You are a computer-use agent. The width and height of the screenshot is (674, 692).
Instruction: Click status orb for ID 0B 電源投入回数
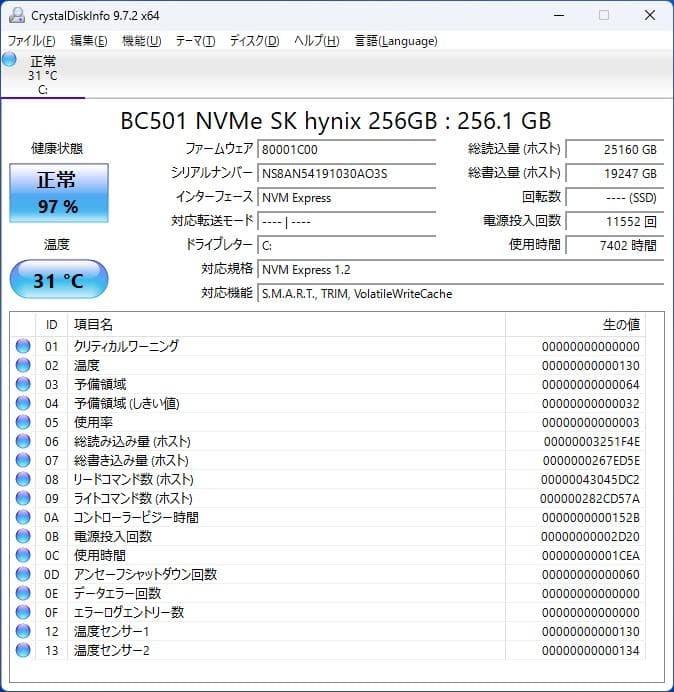pos(23,536)
